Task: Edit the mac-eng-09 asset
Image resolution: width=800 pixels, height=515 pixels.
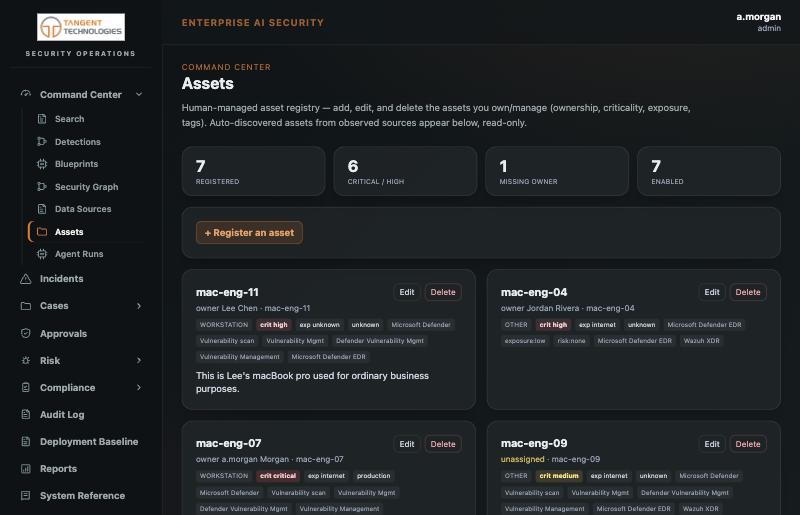Action: [712, 444]
